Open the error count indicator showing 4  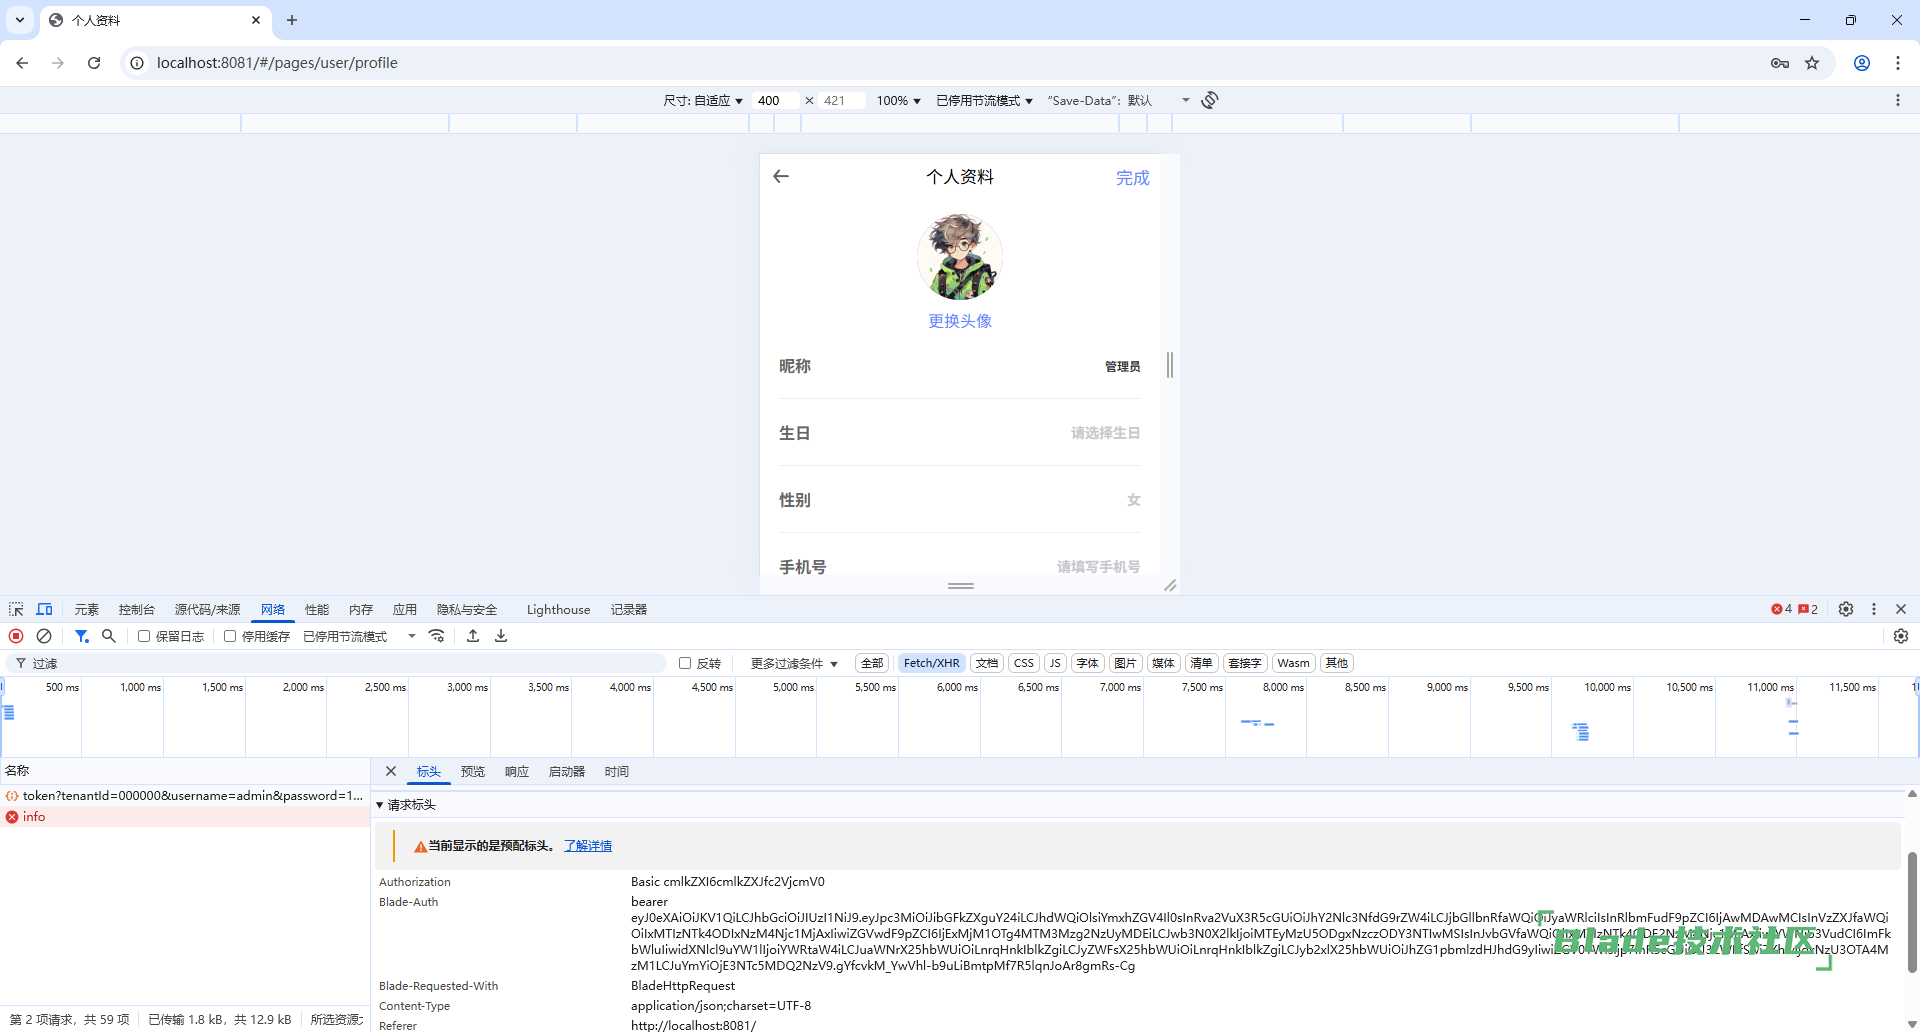[1781, 609]
